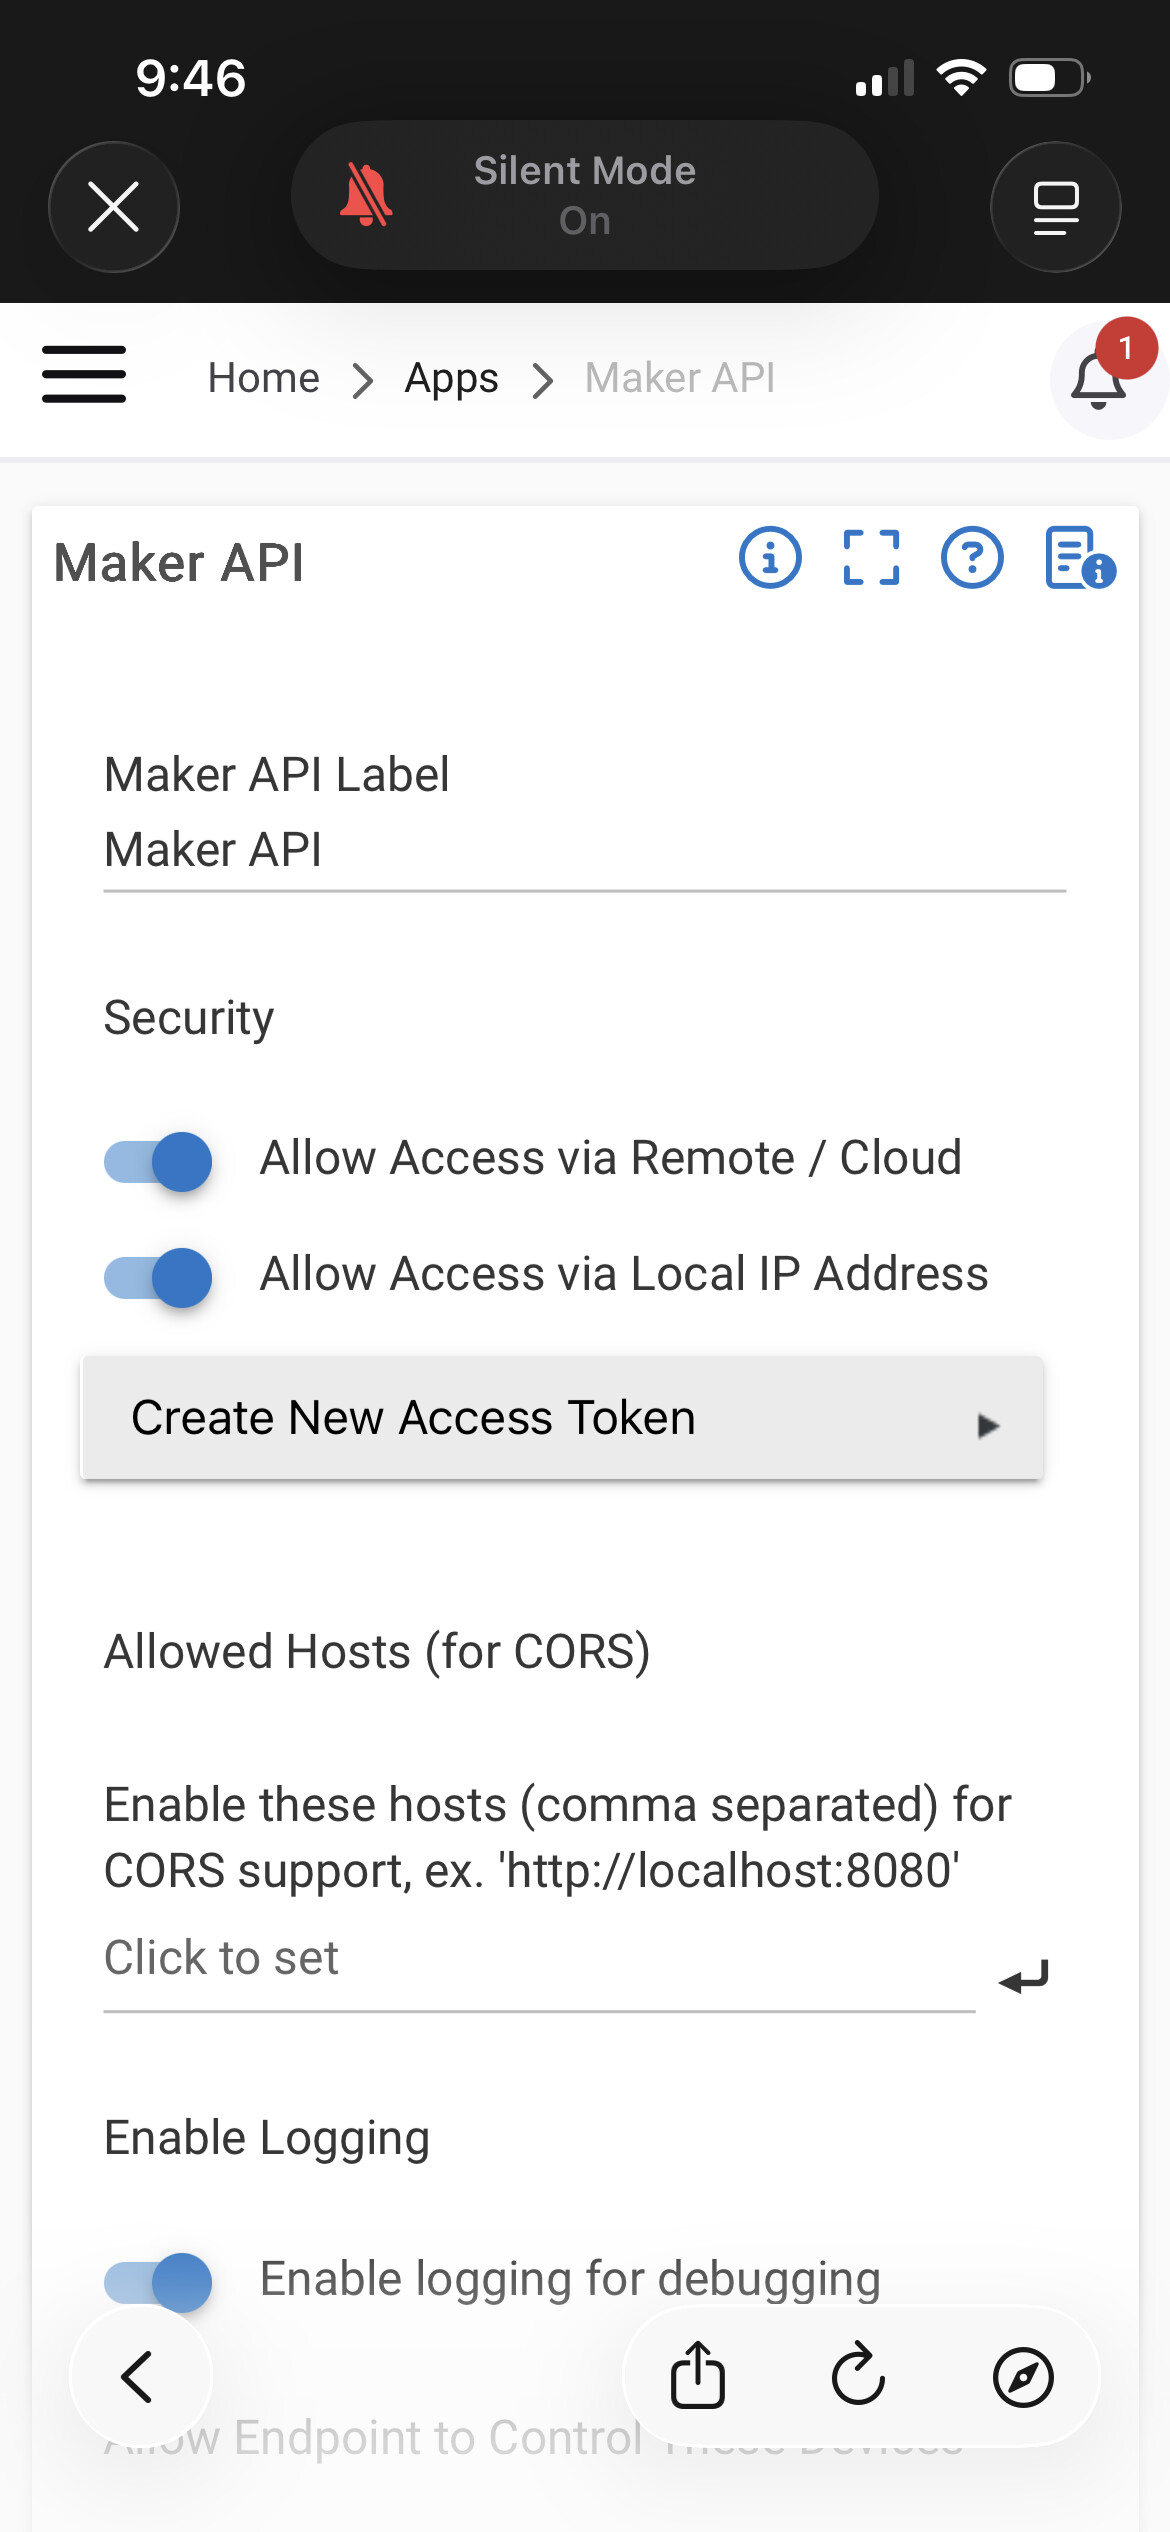Open the compass browser icon
Viewport: 1170px width, 2532px height.
[x=1023, y=2377]
